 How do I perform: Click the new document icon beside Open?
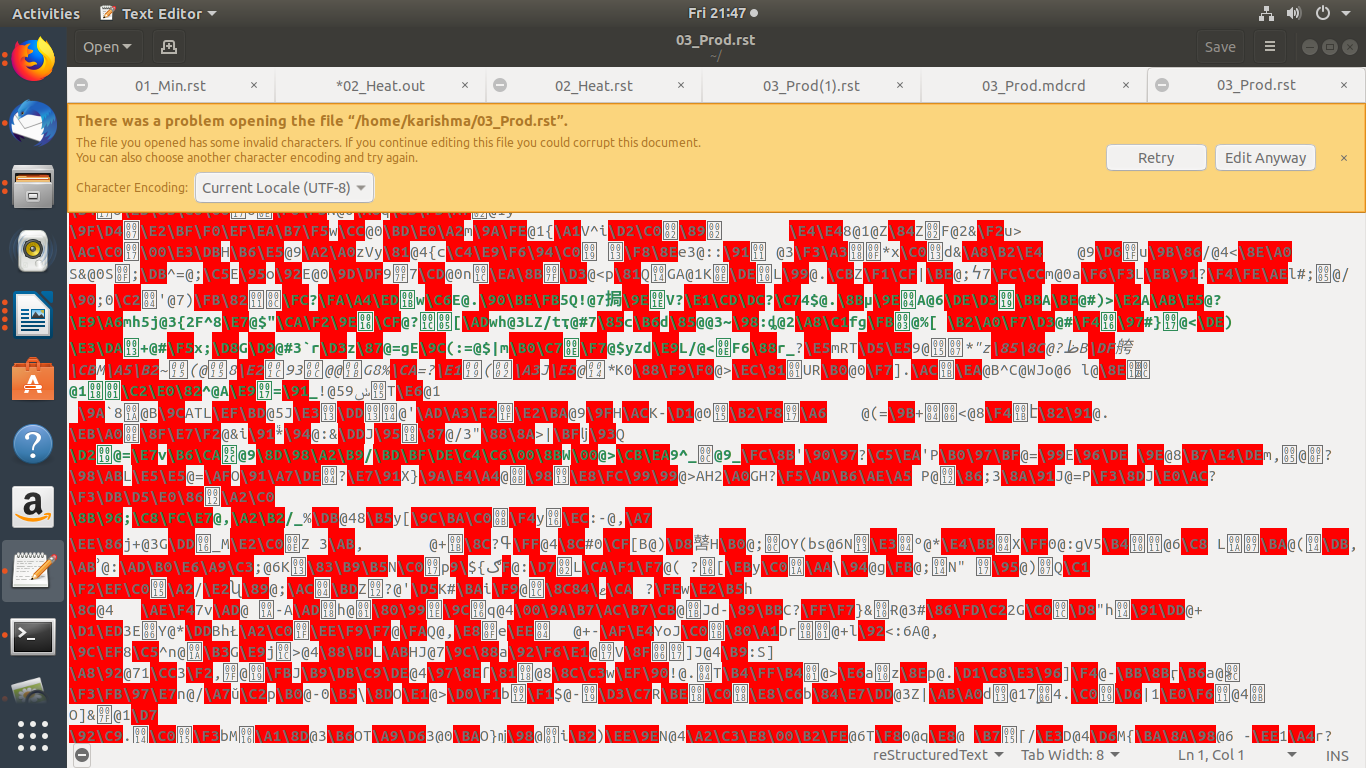168,47
